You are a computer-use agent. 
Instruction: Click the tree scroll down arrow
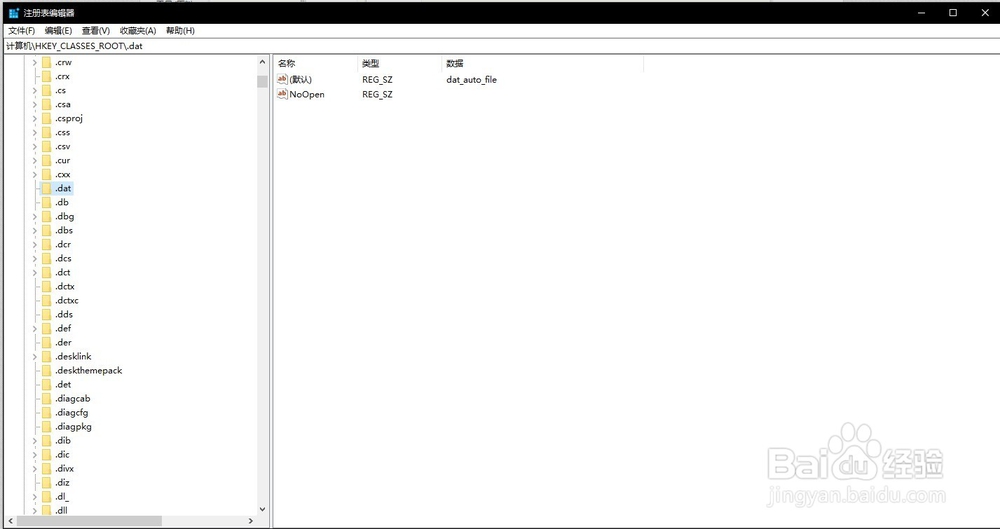(x=262, y=509)
